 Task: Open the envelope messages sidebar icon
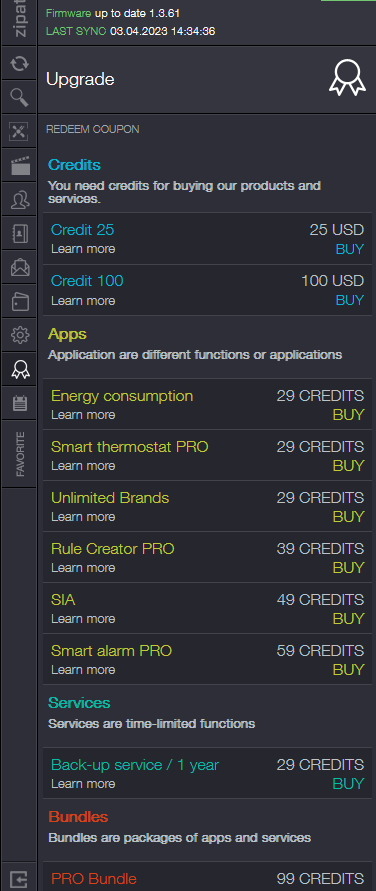pyautogui.click(x=19, y=268)
